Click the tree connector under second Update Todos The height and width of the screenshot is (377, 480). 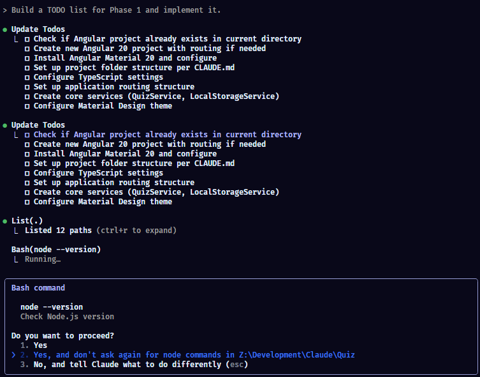(16, 135)
